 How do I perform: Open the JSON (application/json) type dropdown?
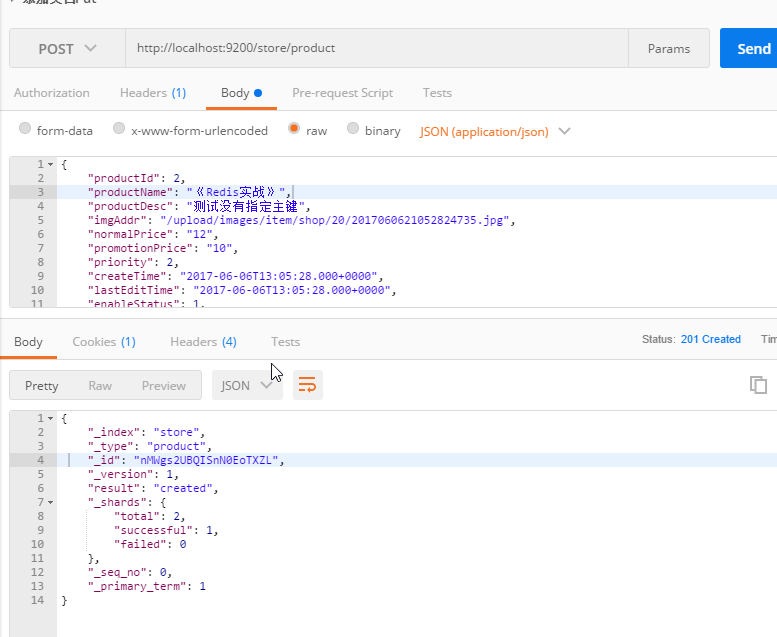click(495, 131)
